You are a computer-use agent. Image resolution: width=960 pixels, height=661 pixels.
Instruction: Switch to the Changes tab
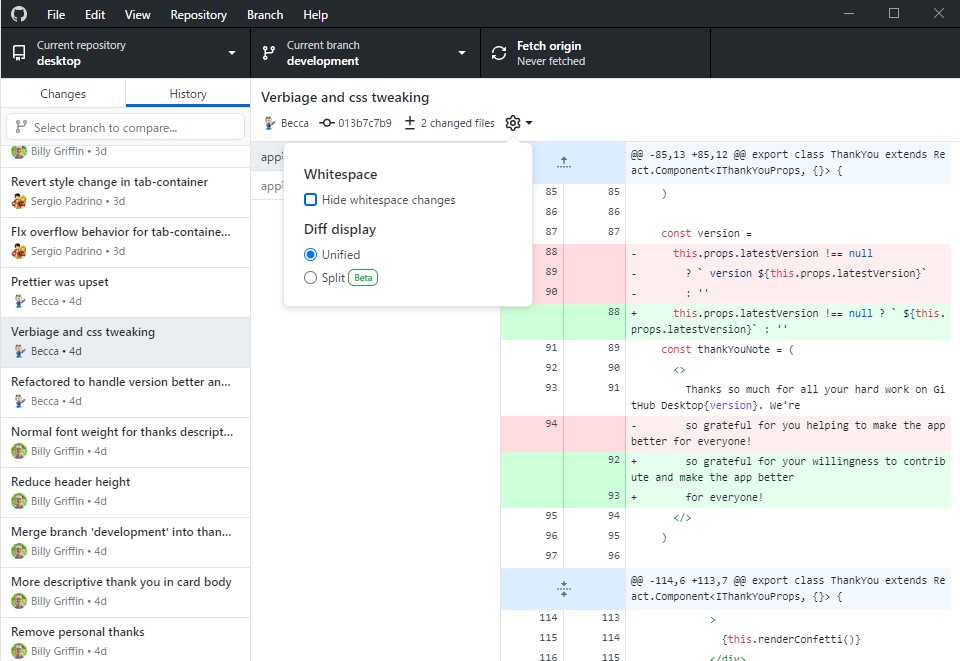62,93
